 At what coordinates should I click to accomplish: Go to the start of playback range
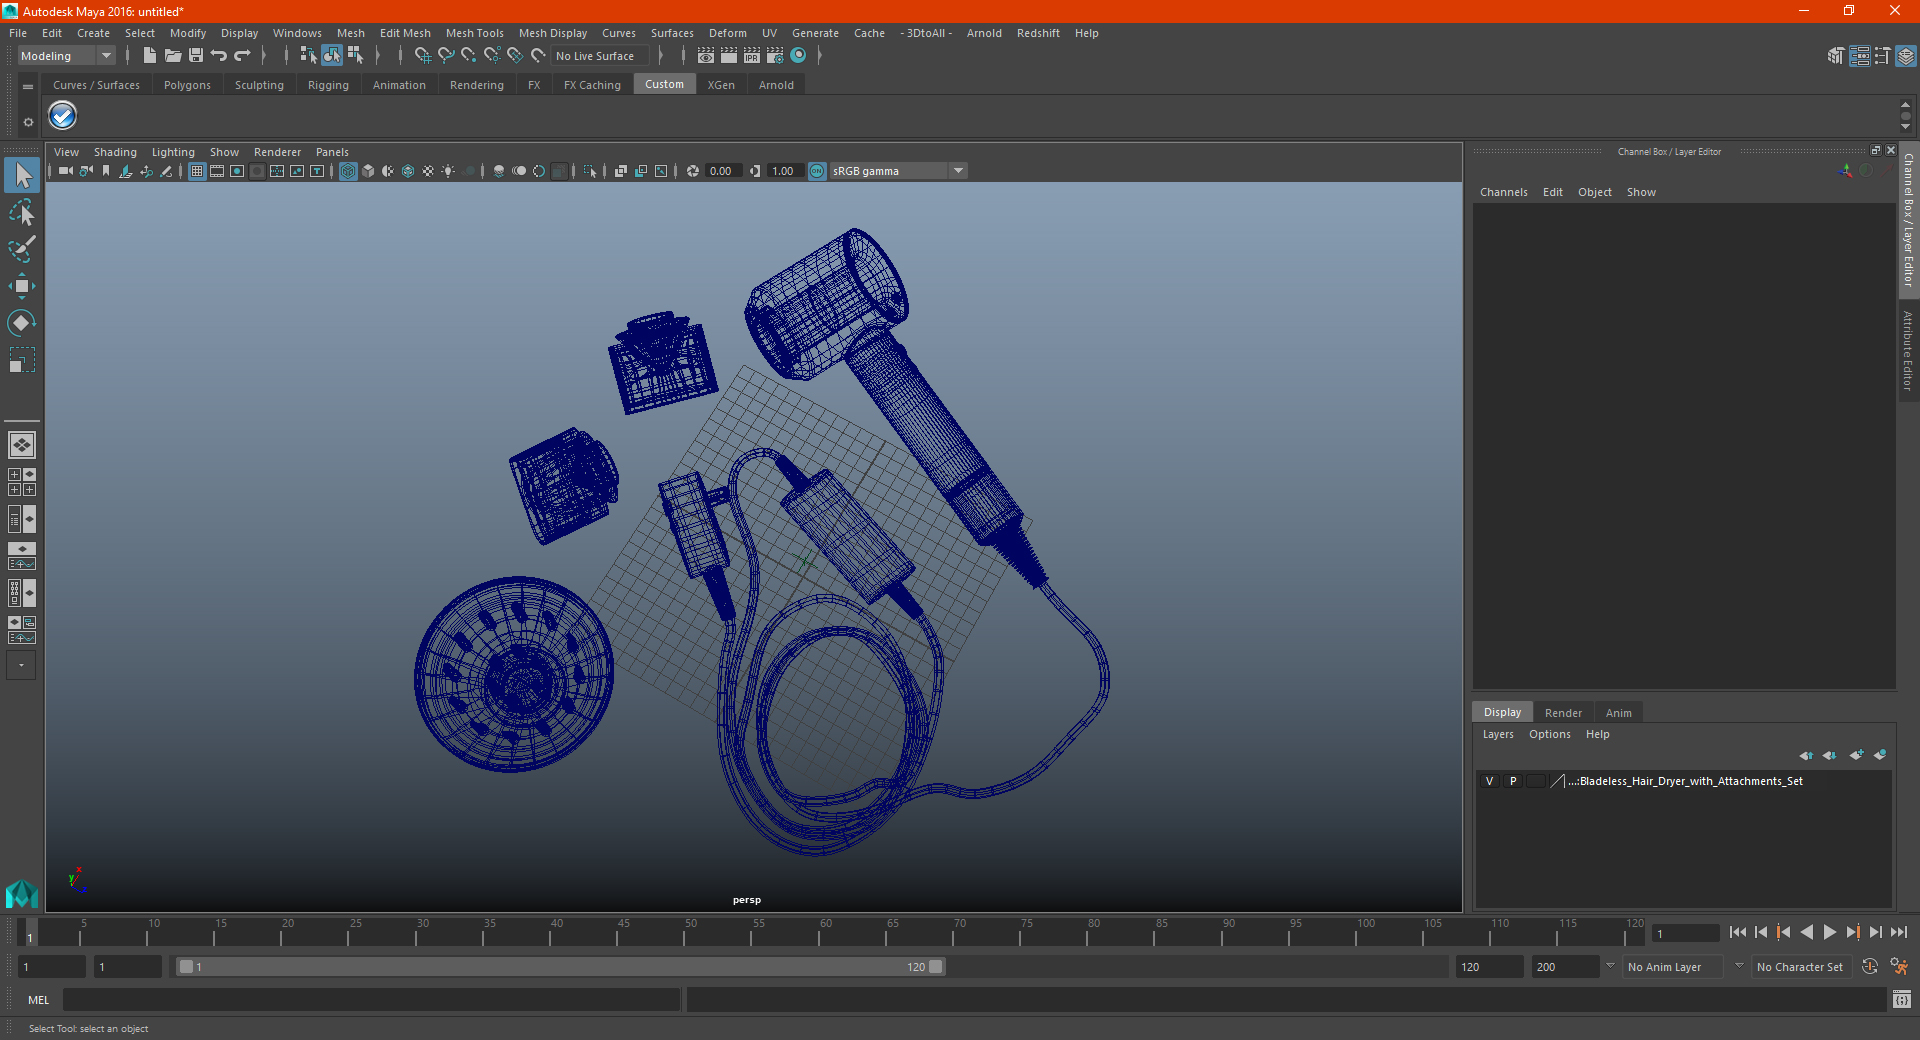pos(1738,932)
